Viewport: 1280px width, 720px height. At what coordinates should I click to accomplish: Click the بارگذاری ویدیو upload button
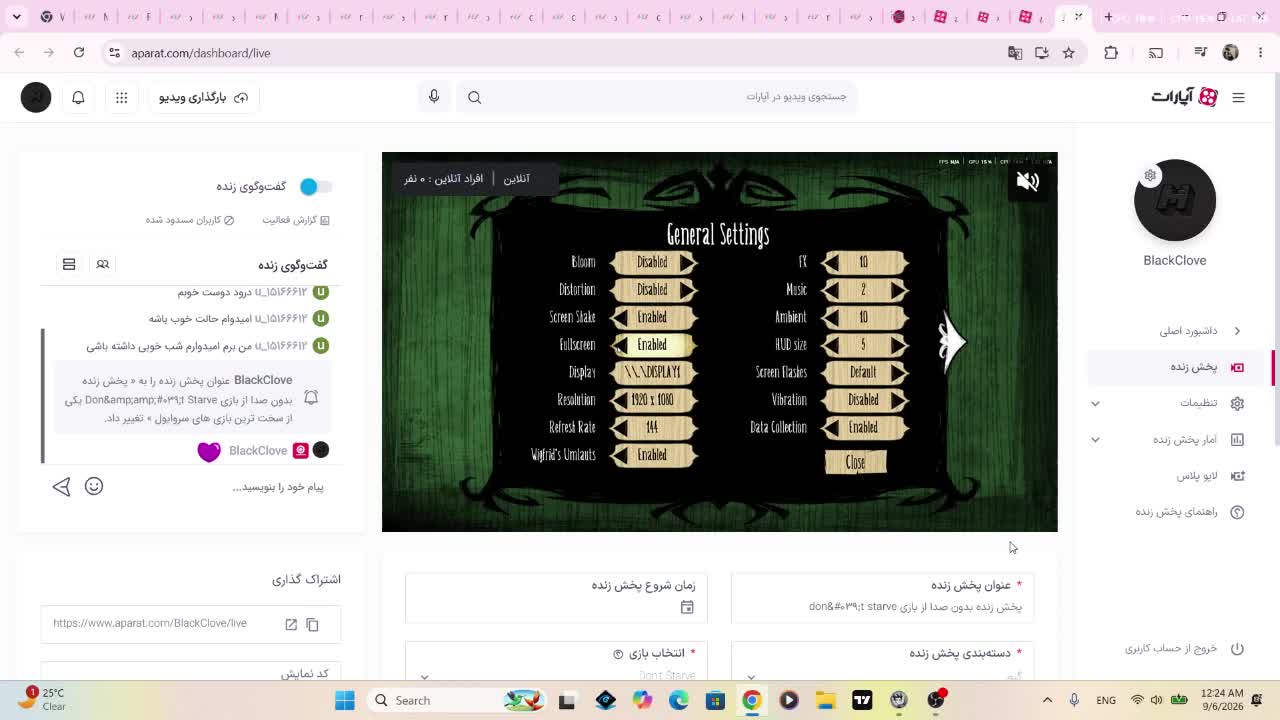[204, 97]
